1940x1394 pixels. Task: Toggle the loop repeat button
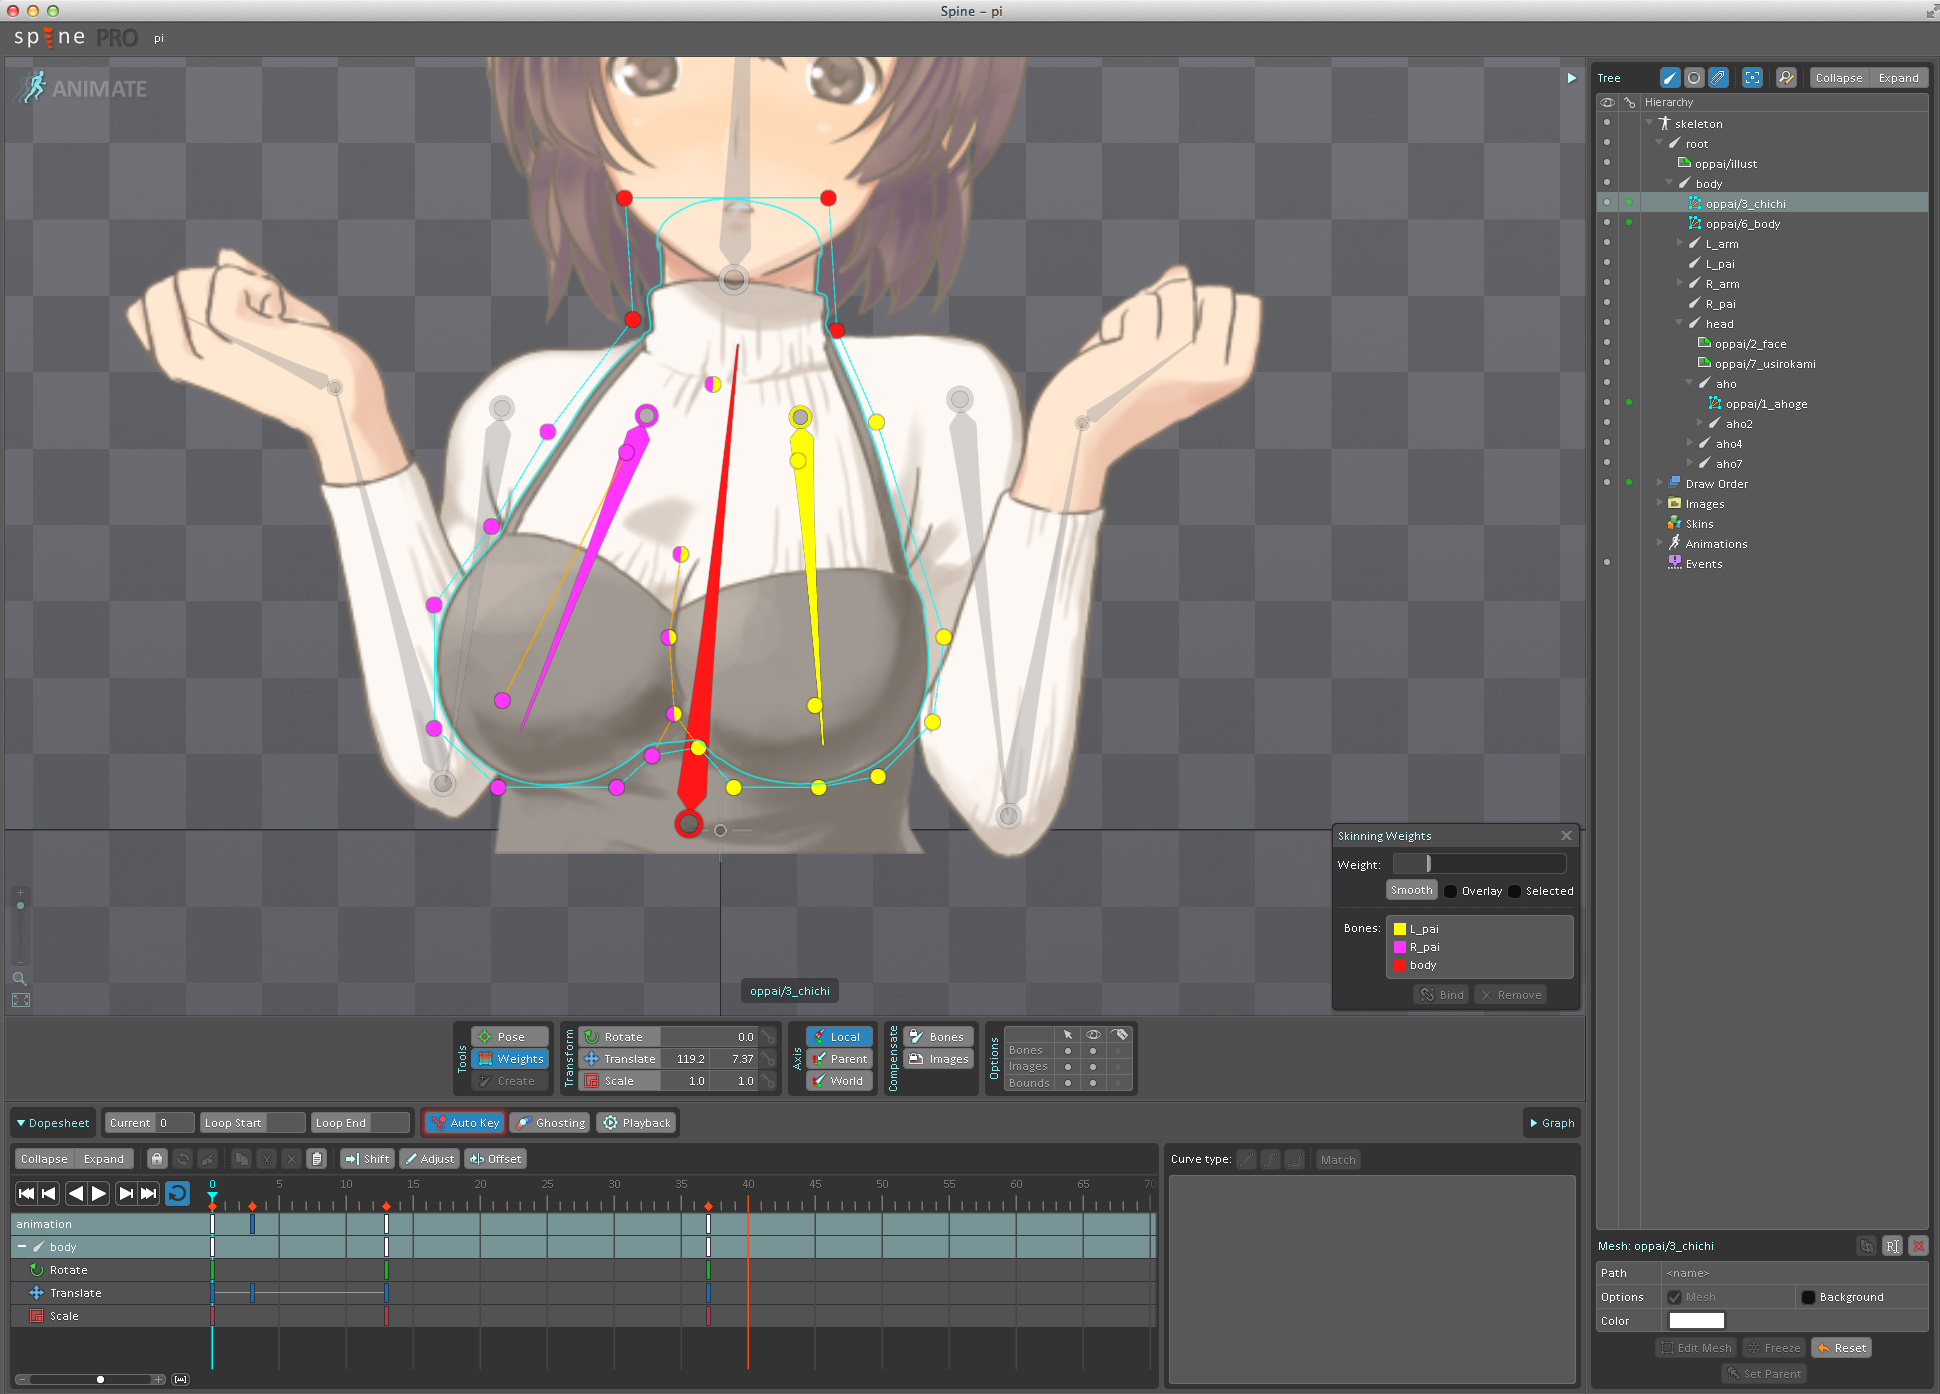177,1193
